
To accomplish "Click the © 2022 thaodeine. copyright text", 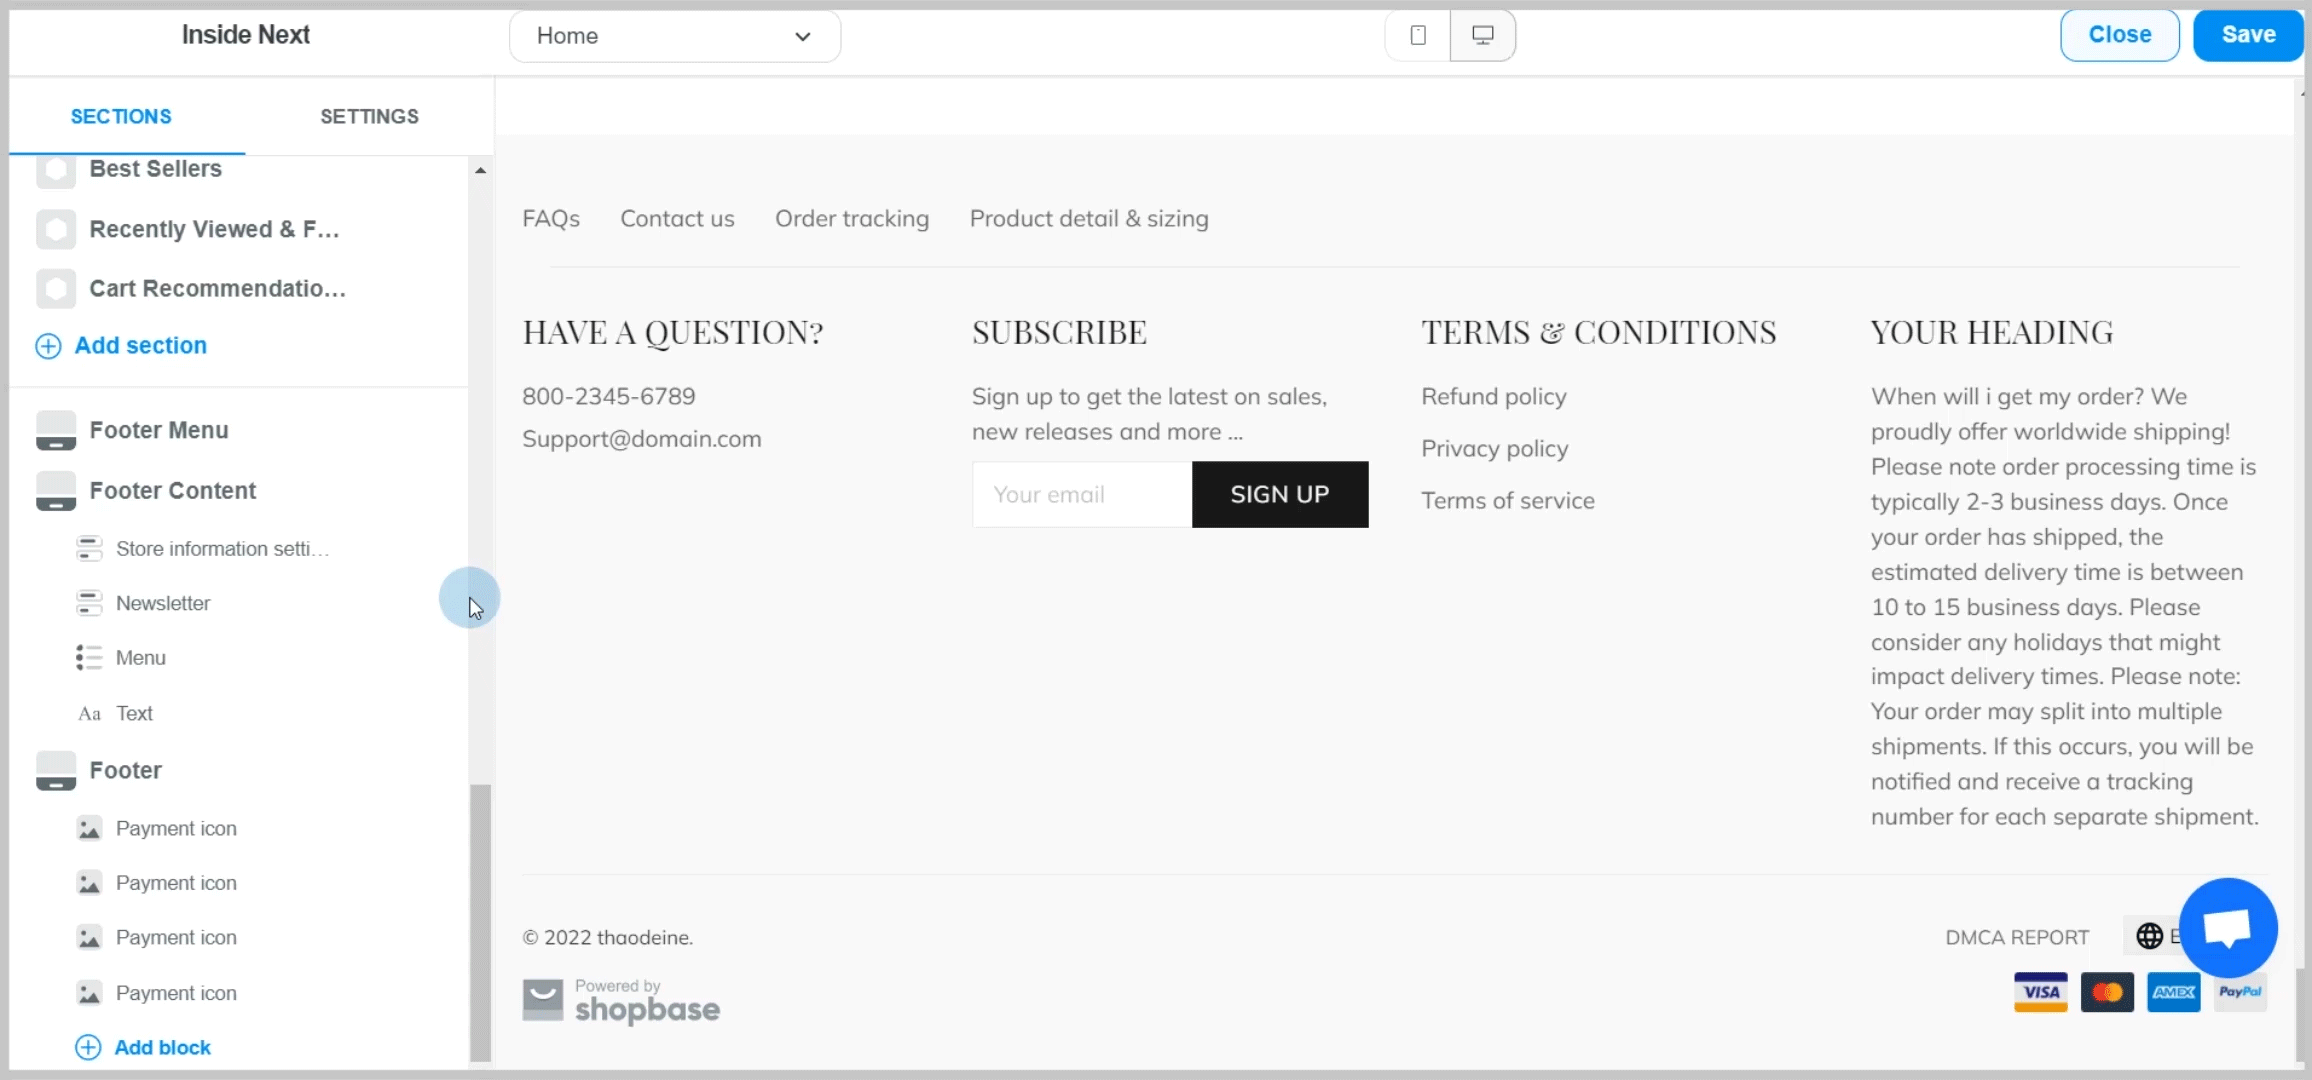I will 608,937.
